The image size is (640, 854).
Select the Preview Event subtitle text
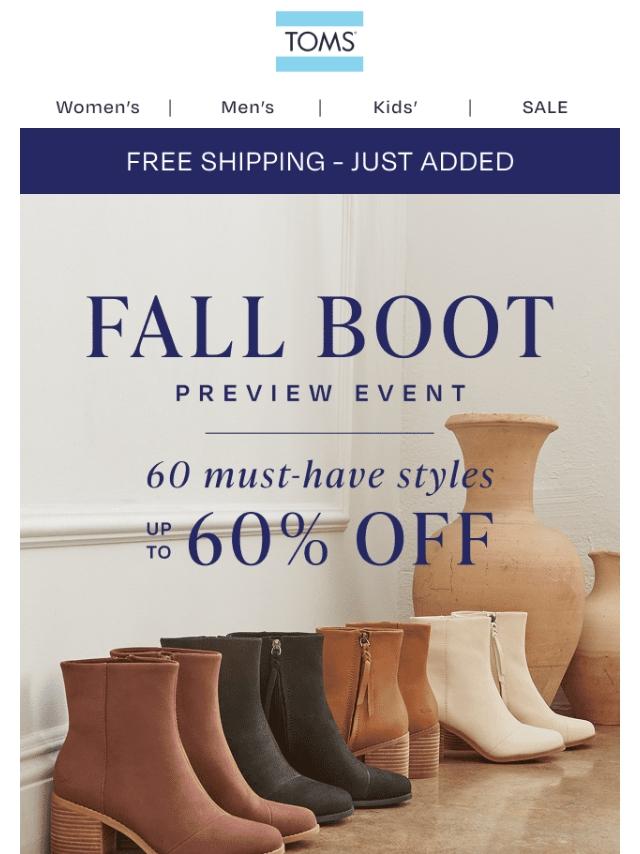321,393
